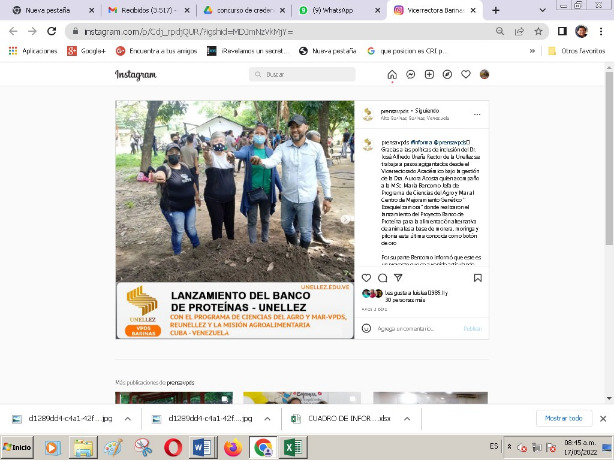Click the address bar URL
This screenshot has height=460, width=614.
point(188,32)
